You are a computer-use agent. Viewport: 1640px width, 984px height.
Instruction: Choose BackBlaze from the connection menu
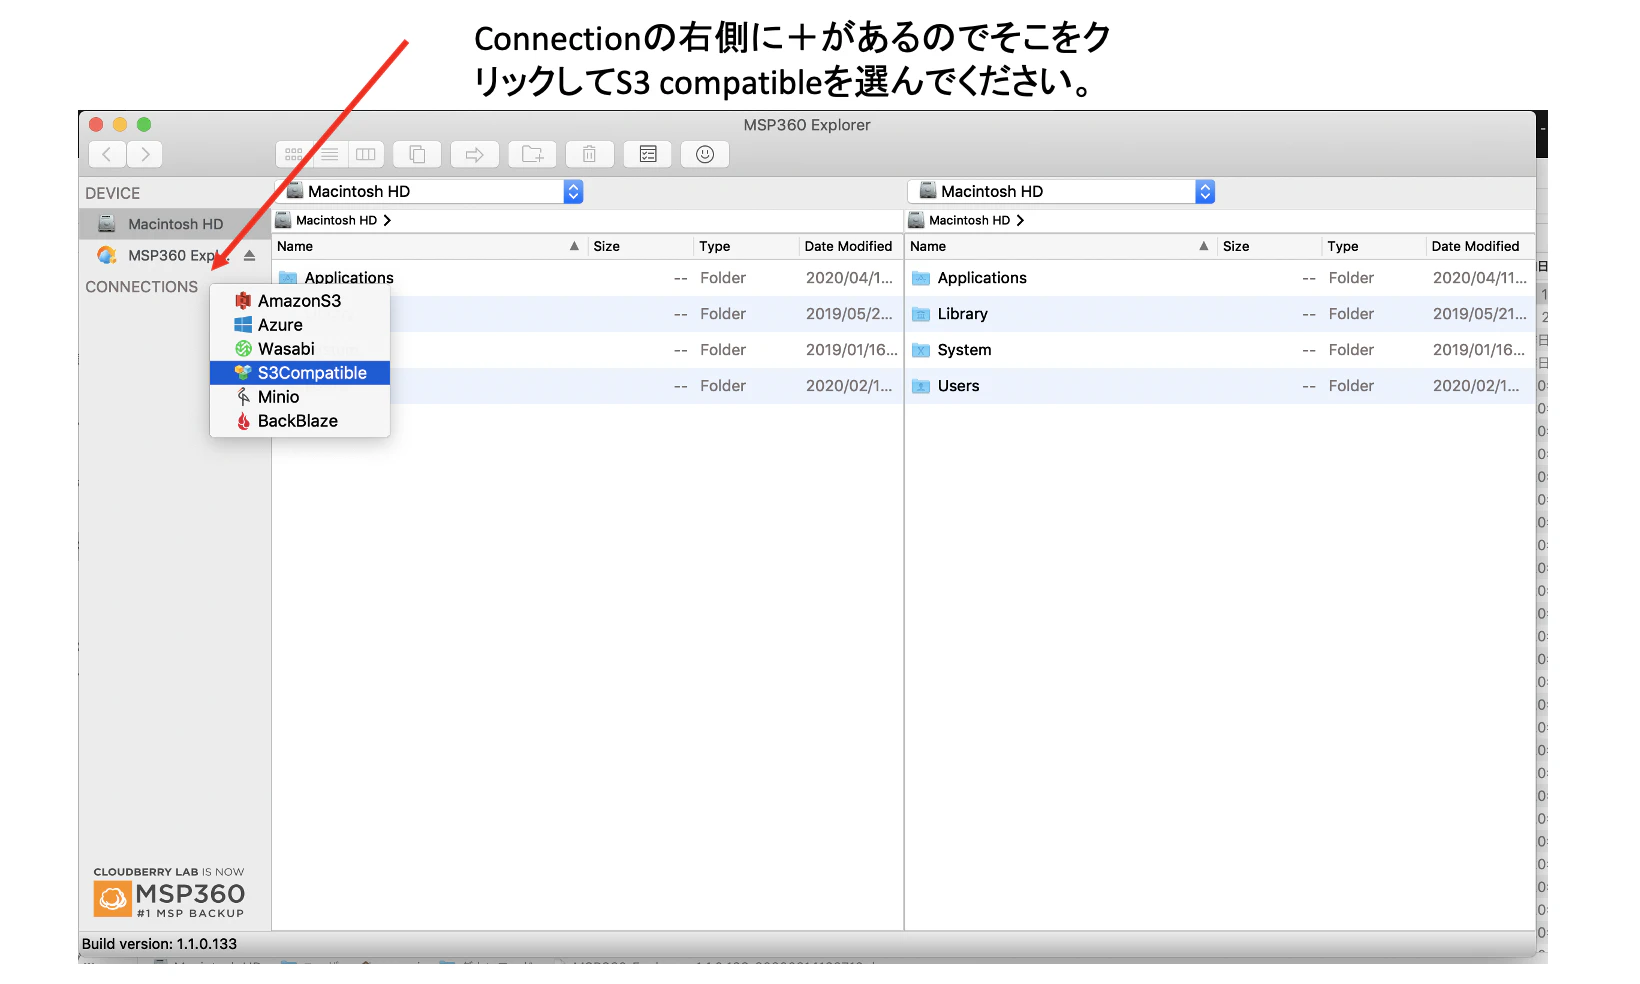(300, 421)
